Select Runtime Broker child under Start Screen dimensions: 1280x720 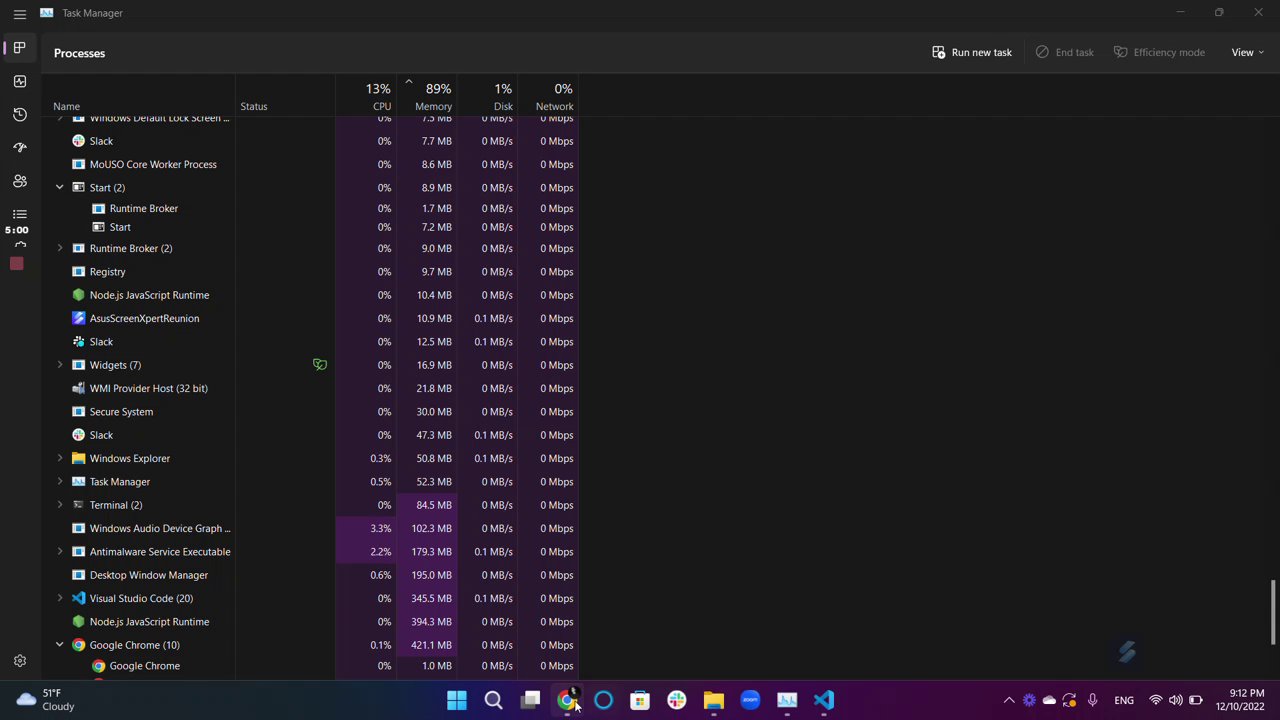click(x=309, y=208)
